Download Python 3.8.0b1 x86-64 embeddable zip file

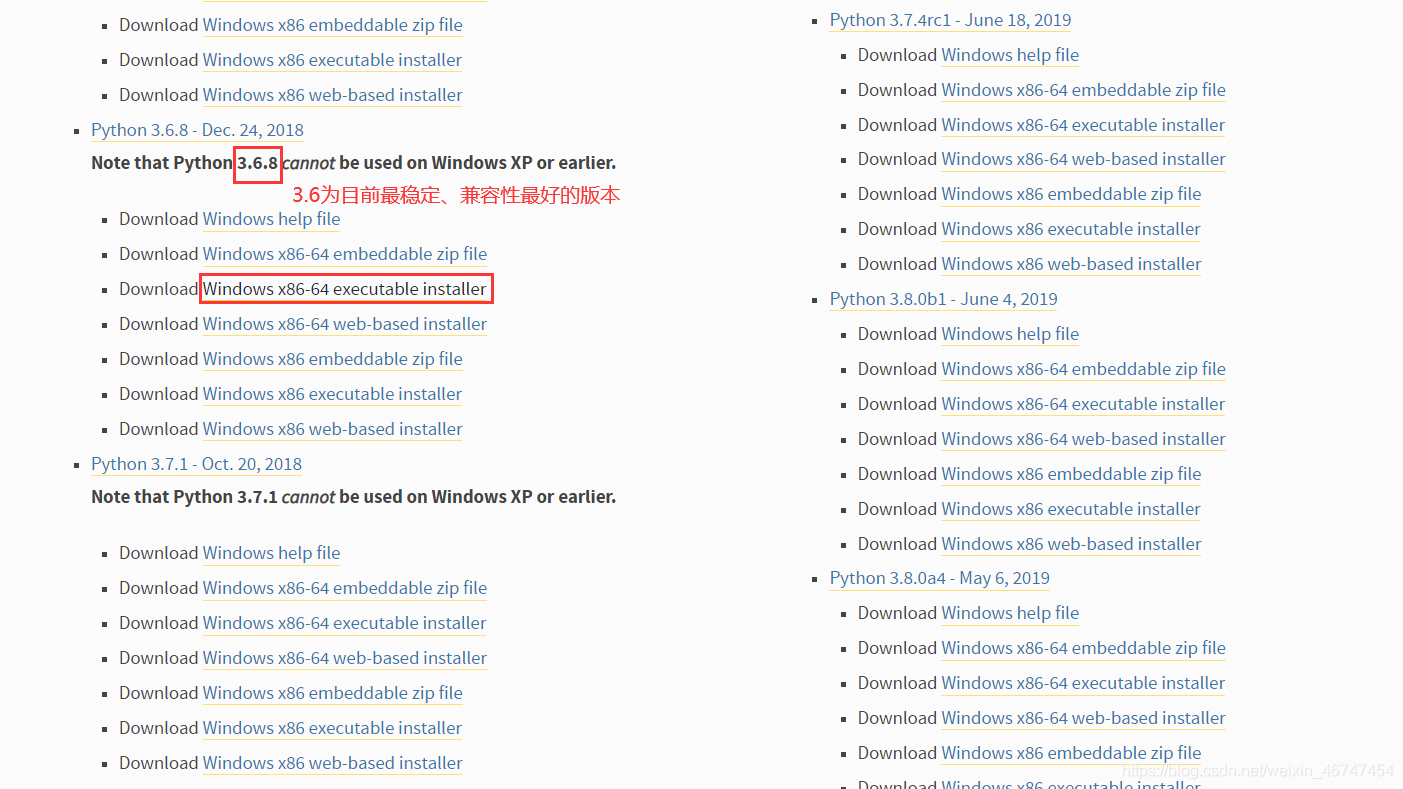tap(1084, 369)
